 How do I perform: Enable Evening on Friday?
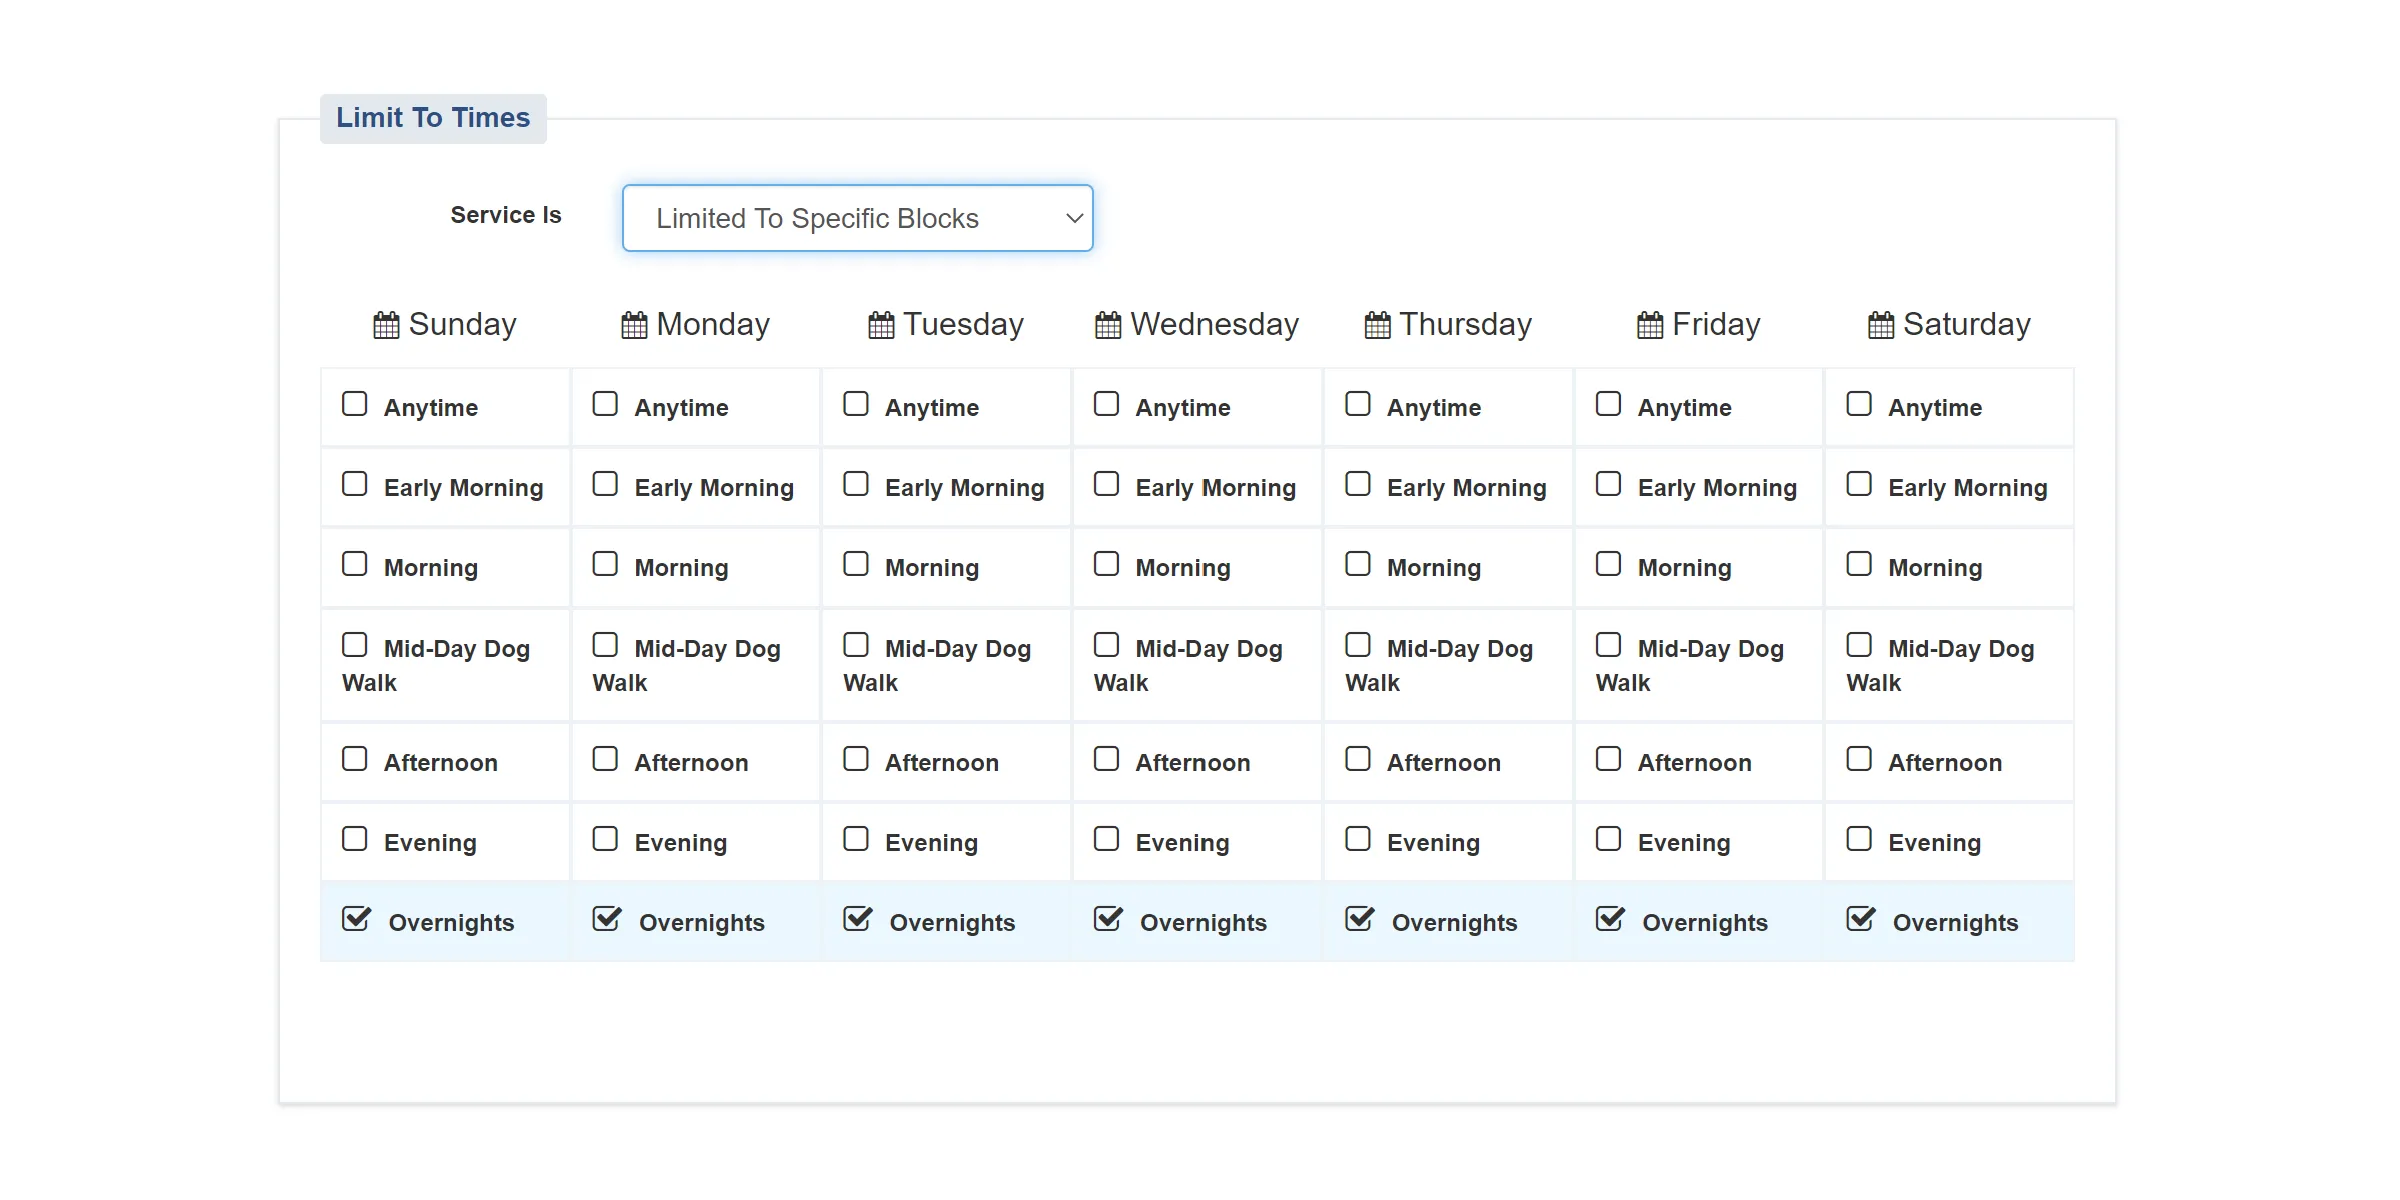coord(1608,839)
